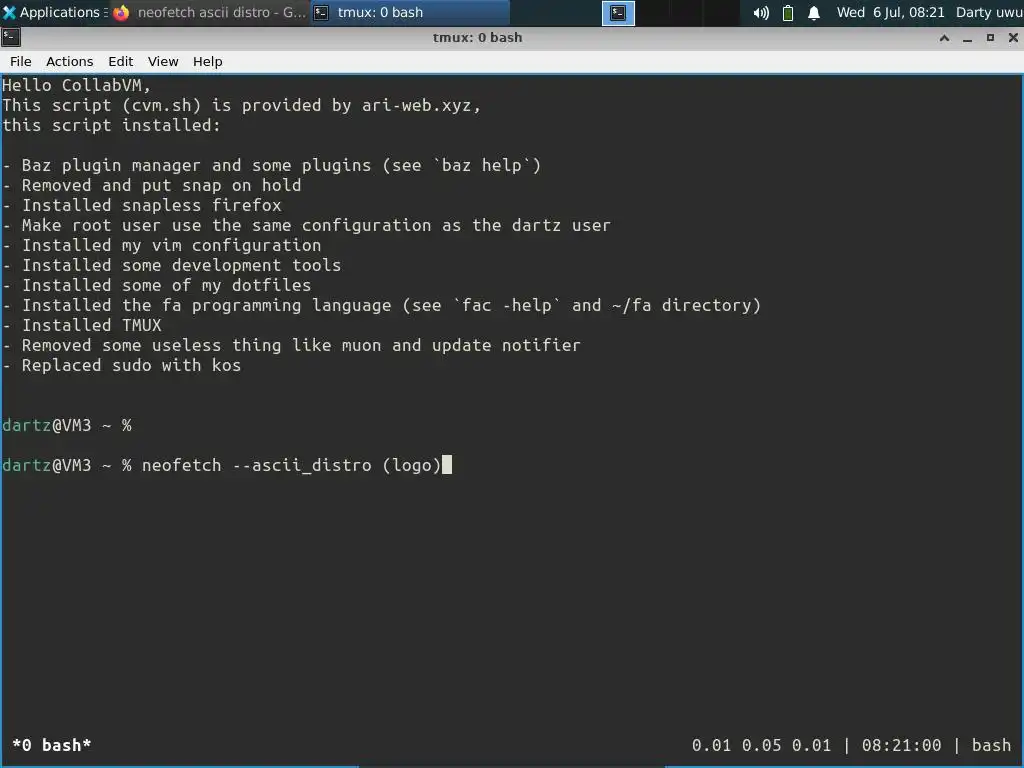Click the '*0 bash*' tmux window indicator
Image resolution: width=1024 pixels, height=768 pixels.
tap(52, 745)
